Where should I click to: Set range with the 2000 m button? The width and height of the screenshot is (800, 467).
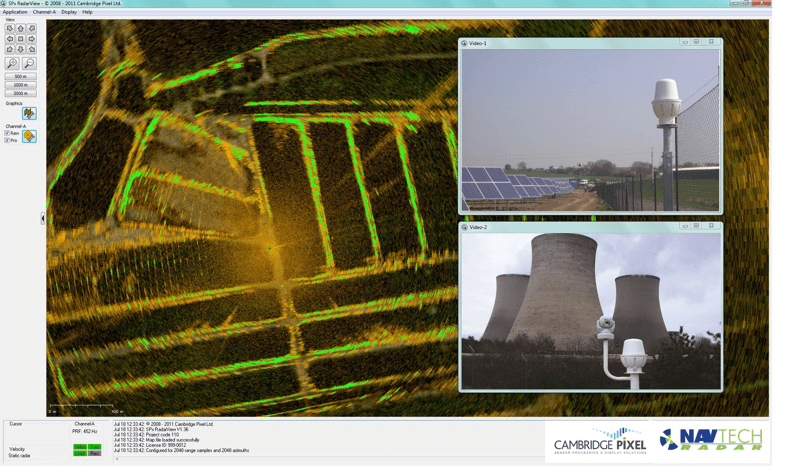pos(20,94)
